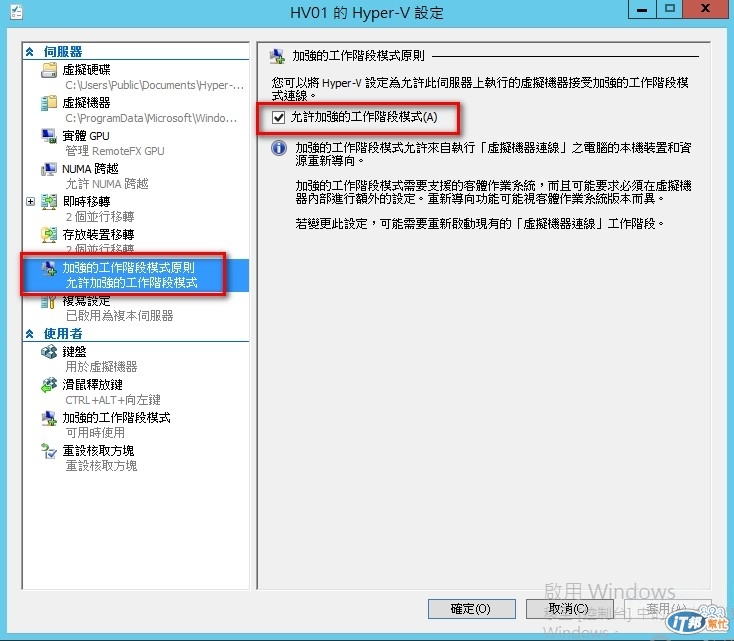Open the 虛擬機器 settings icon
The image size is (734, 641).
49,103
